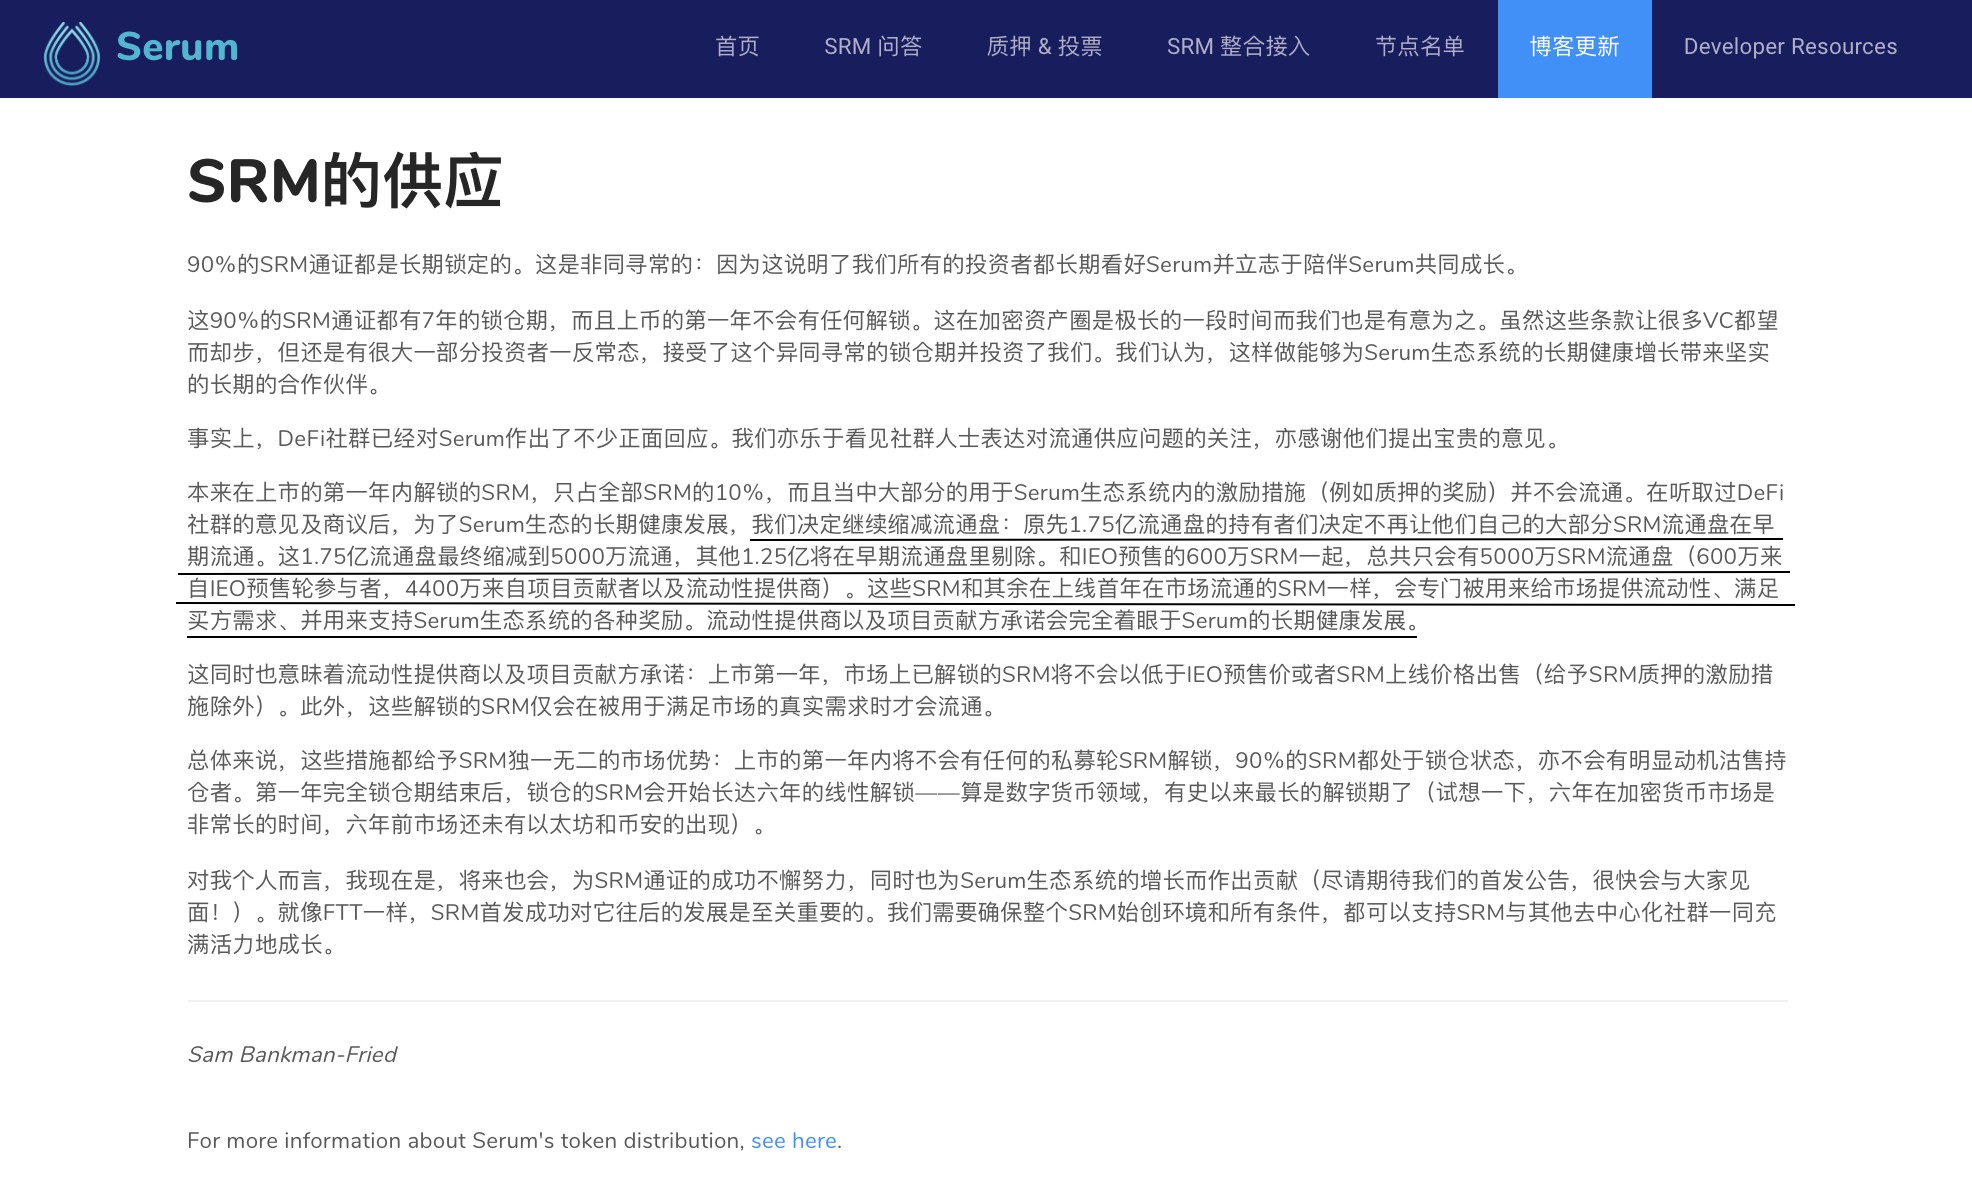
Task: Open the SRM 问答 menu item
Action: (873, 47)
